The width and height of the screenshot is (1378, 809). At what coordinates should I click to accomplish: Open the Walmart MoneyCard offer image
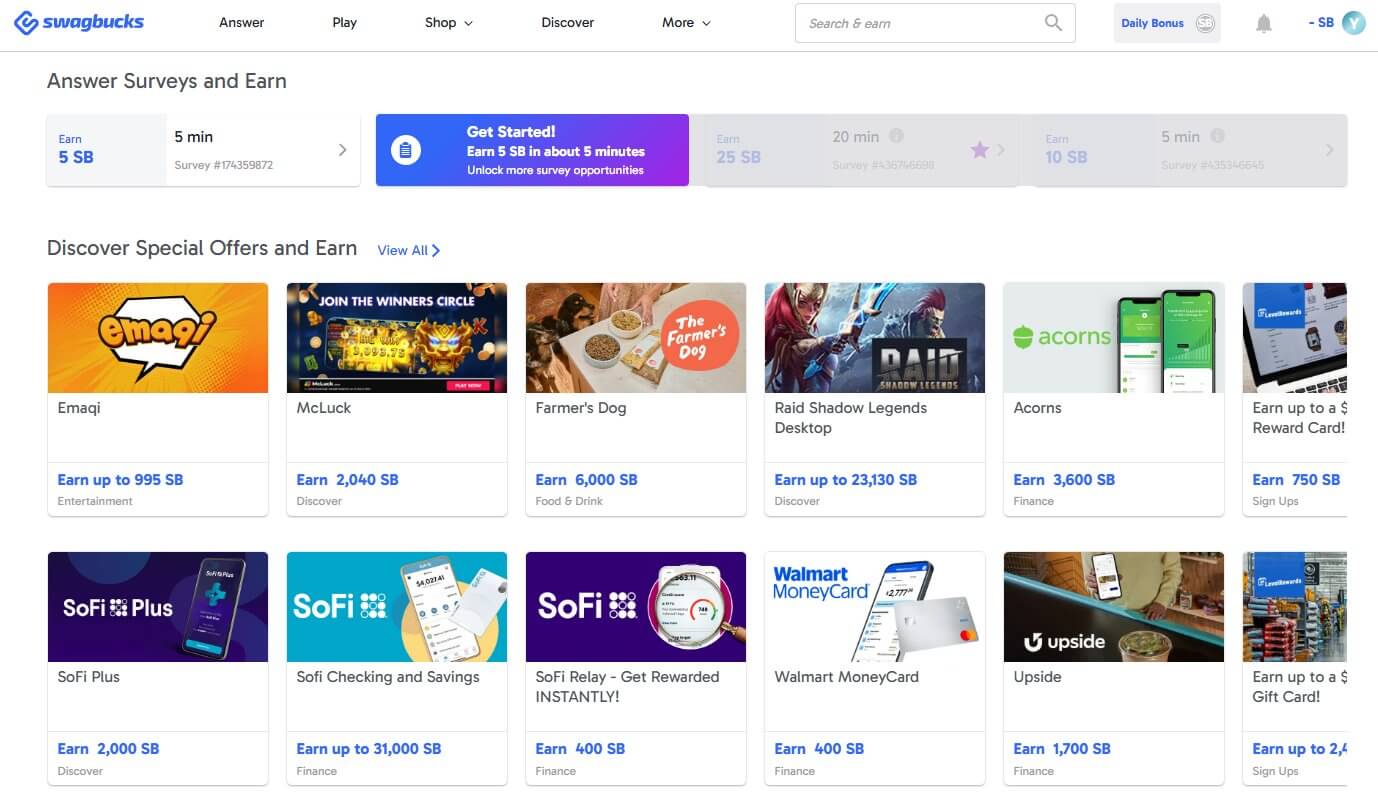[x=875, y=607]
